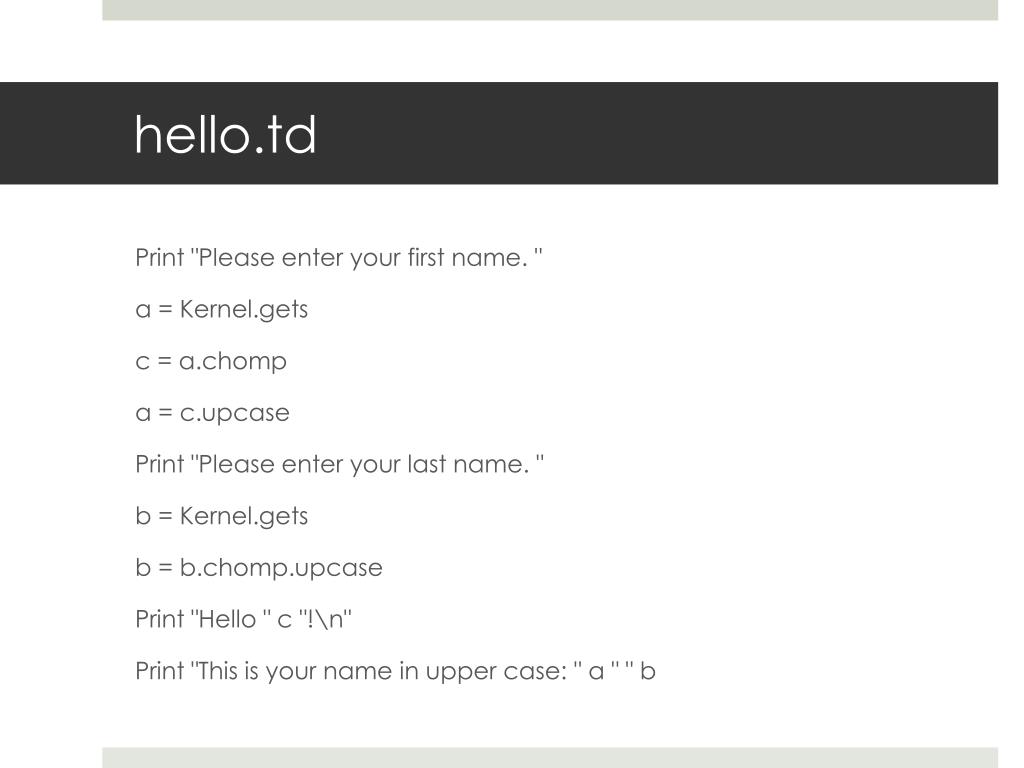1024x768 pixels.
Task: Click the variable 'b' ending the last line
Action: click(x=648, y=671)
